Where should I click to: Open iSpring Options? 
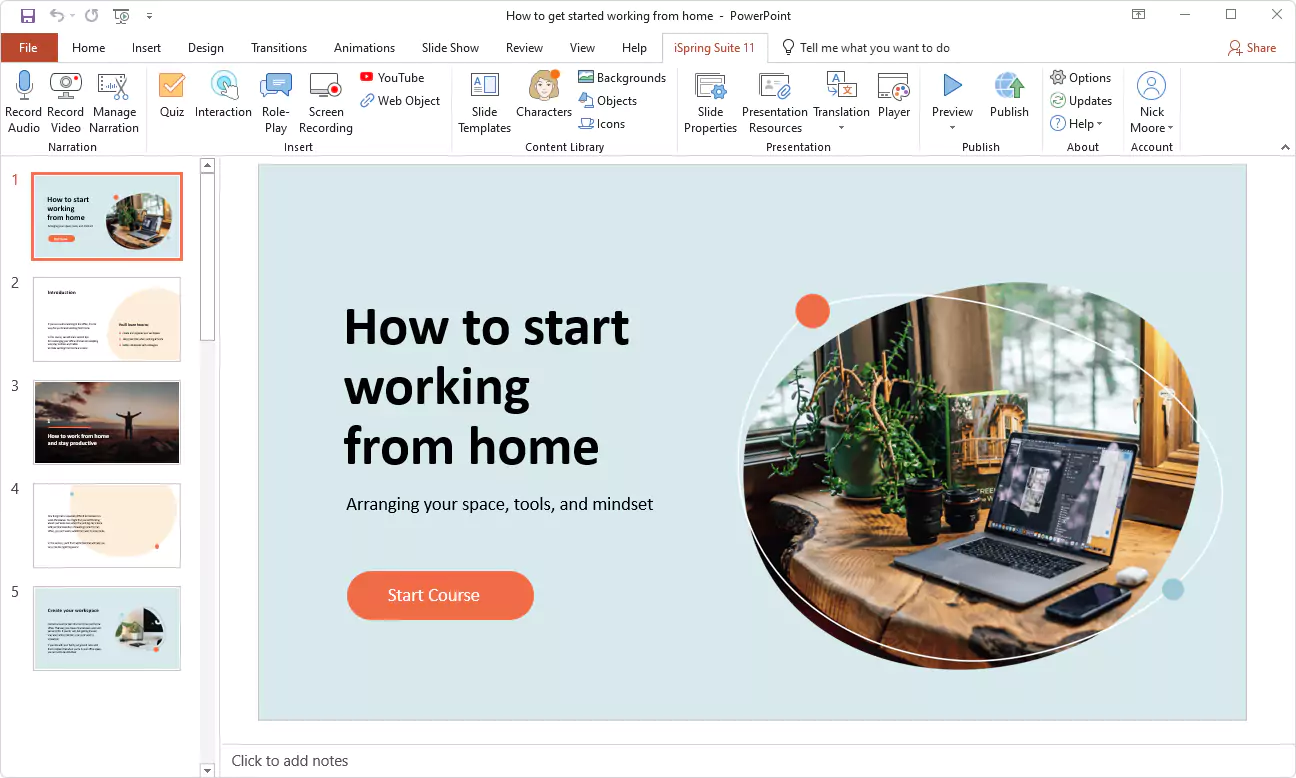coord(1082,77)
